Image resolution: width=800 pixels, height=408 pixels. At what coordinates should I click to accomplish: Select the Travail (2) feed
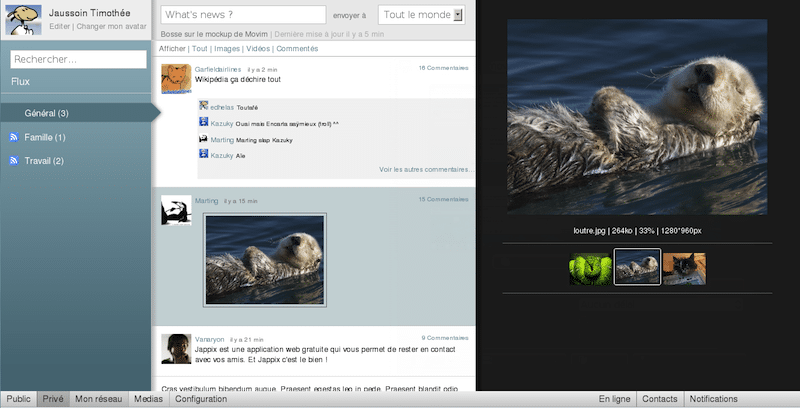point(44,161)
